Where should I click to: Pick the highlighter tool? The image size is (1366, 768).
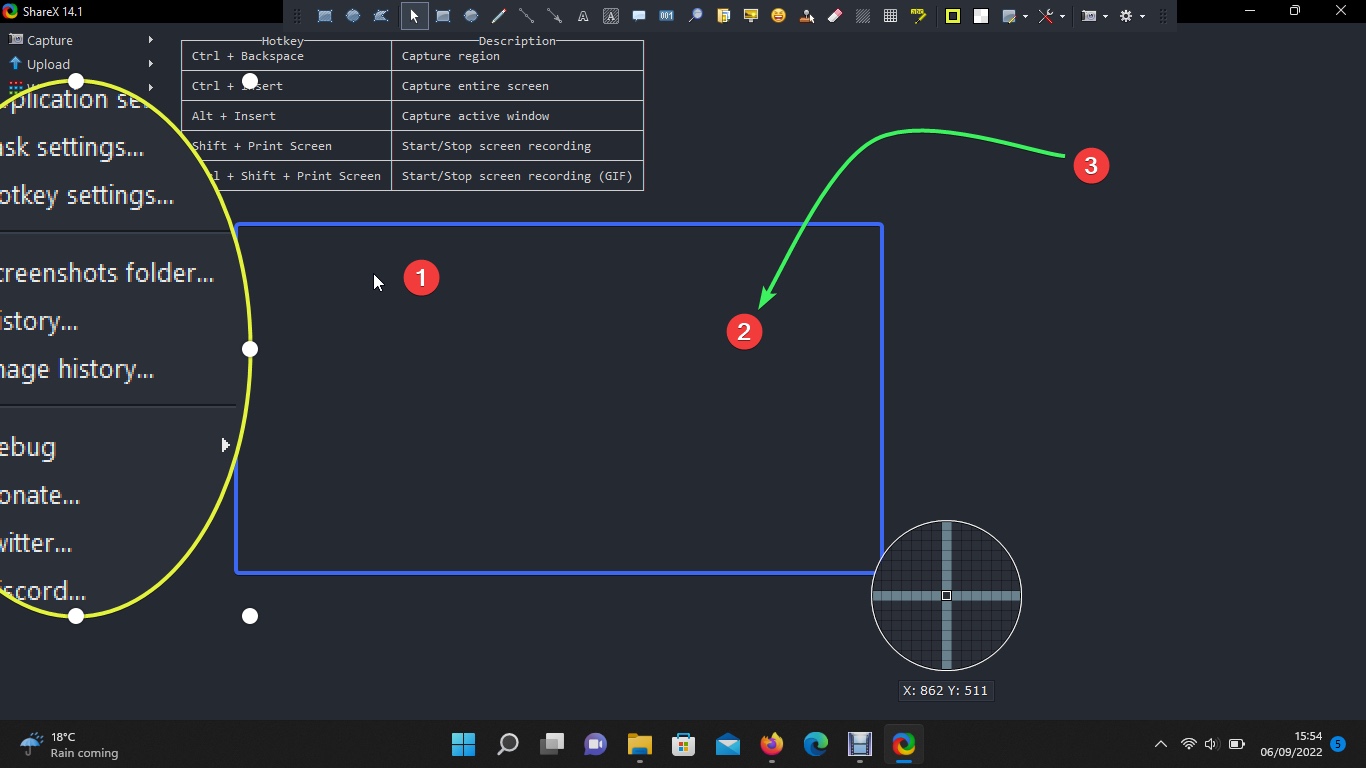(x=919, y=16)
